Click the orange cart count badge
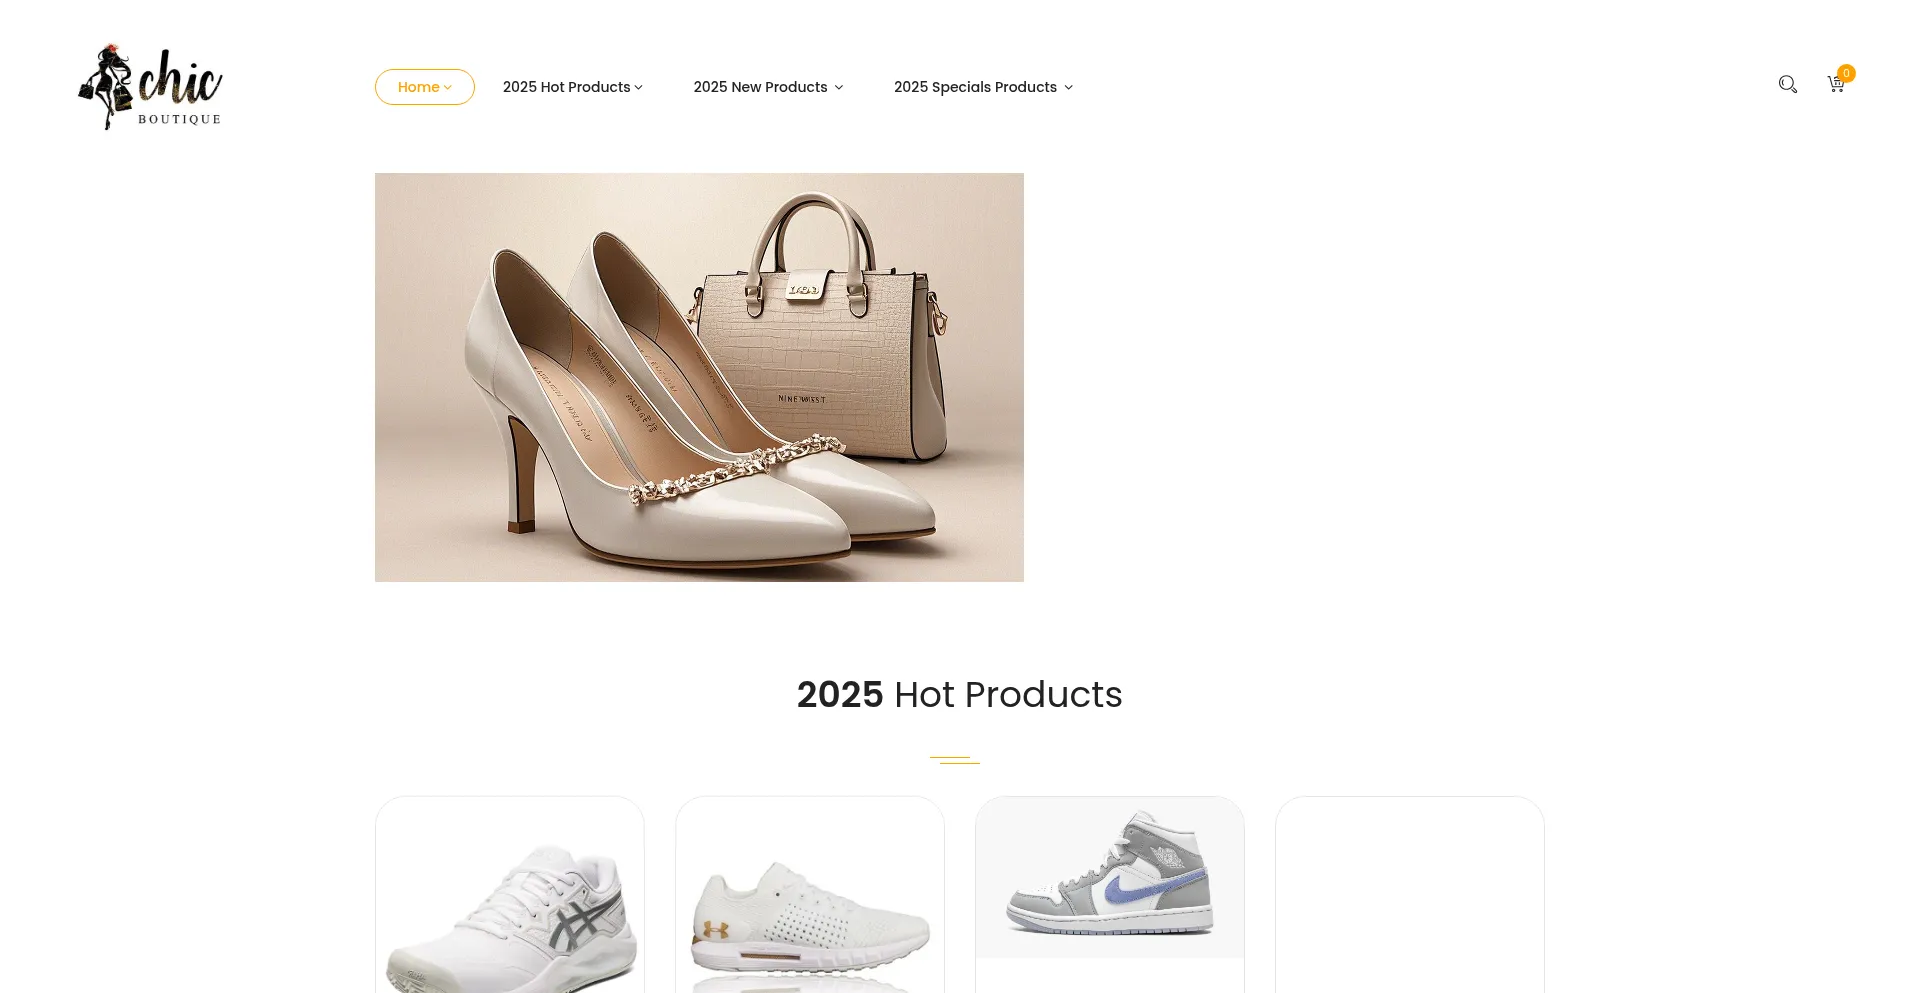 (1846, 73)
